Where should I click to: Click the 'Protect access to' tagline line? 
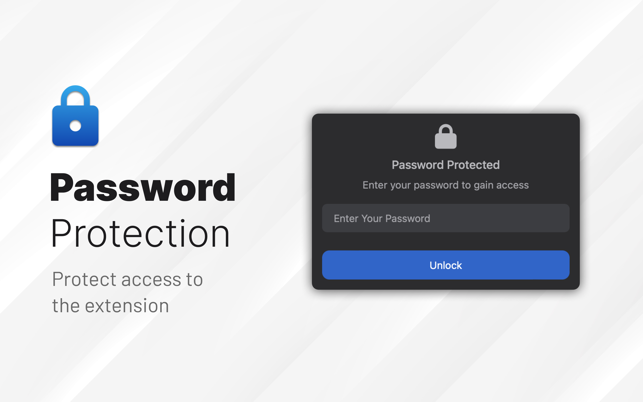[x=127, y=280]
